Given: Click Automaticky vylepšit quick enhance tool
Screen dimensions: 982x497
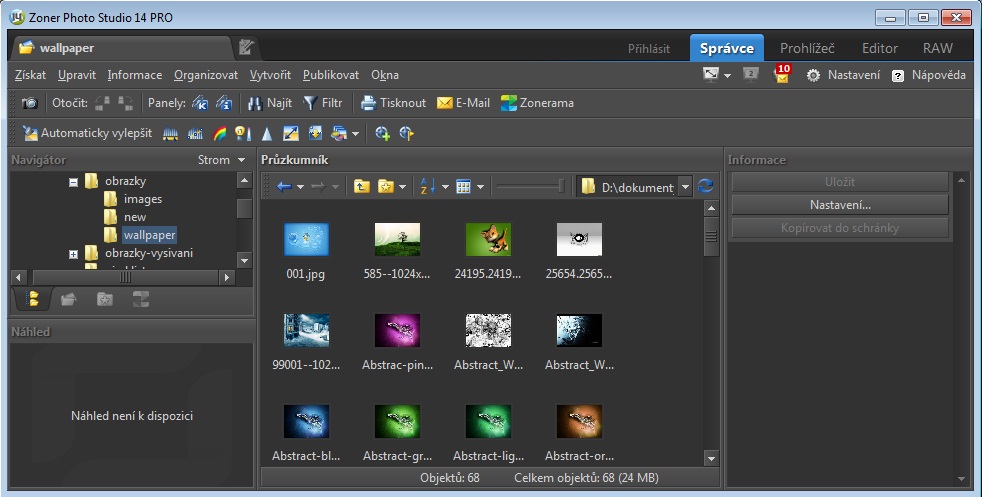Looking at the screenshot, I should click(x=87, y=133).
